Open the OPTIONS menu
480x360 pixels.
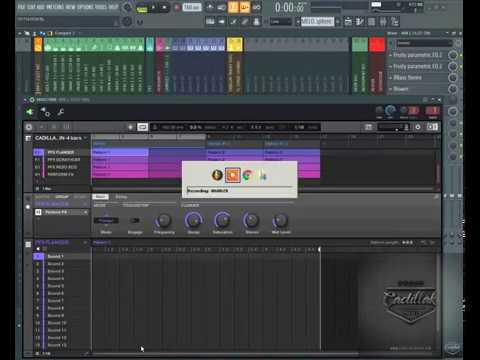[x=85, y=7]
